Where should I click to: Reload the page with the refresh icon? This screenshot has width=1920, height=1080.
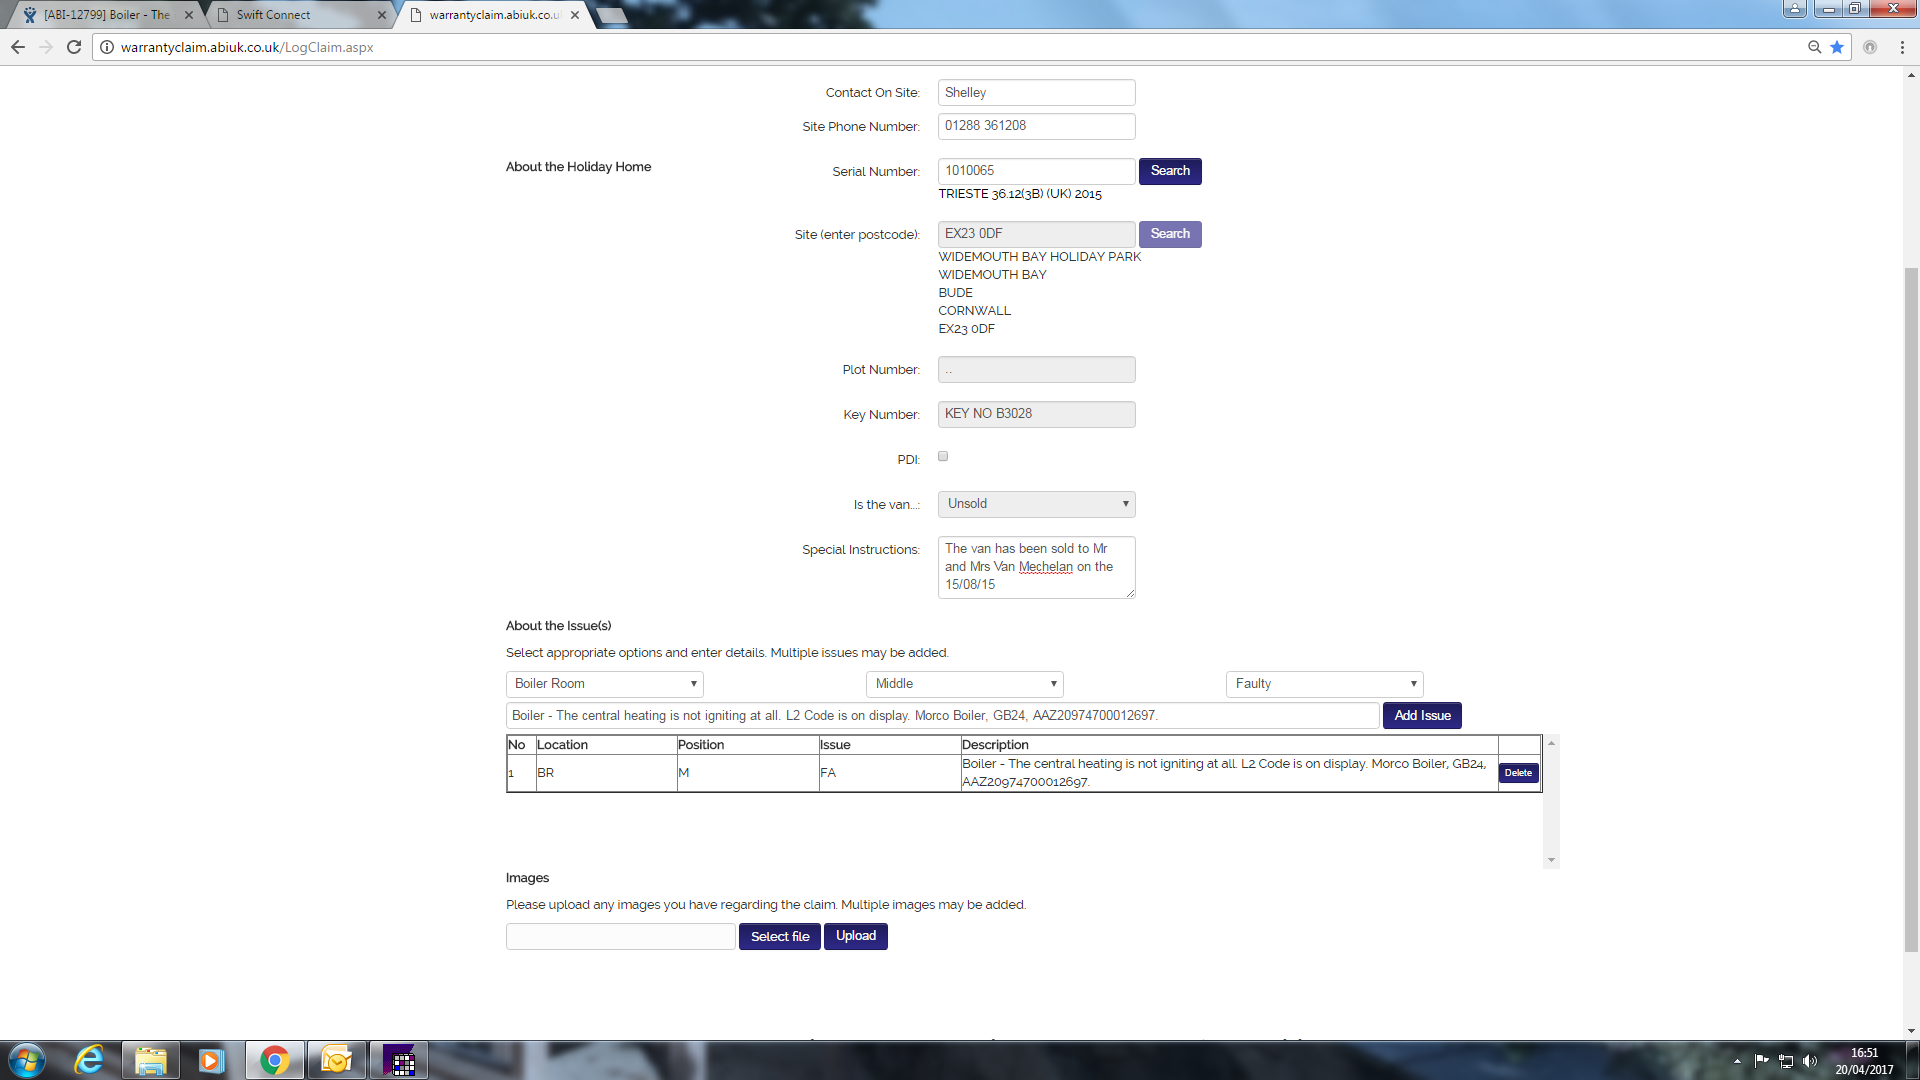coord(74,47)
